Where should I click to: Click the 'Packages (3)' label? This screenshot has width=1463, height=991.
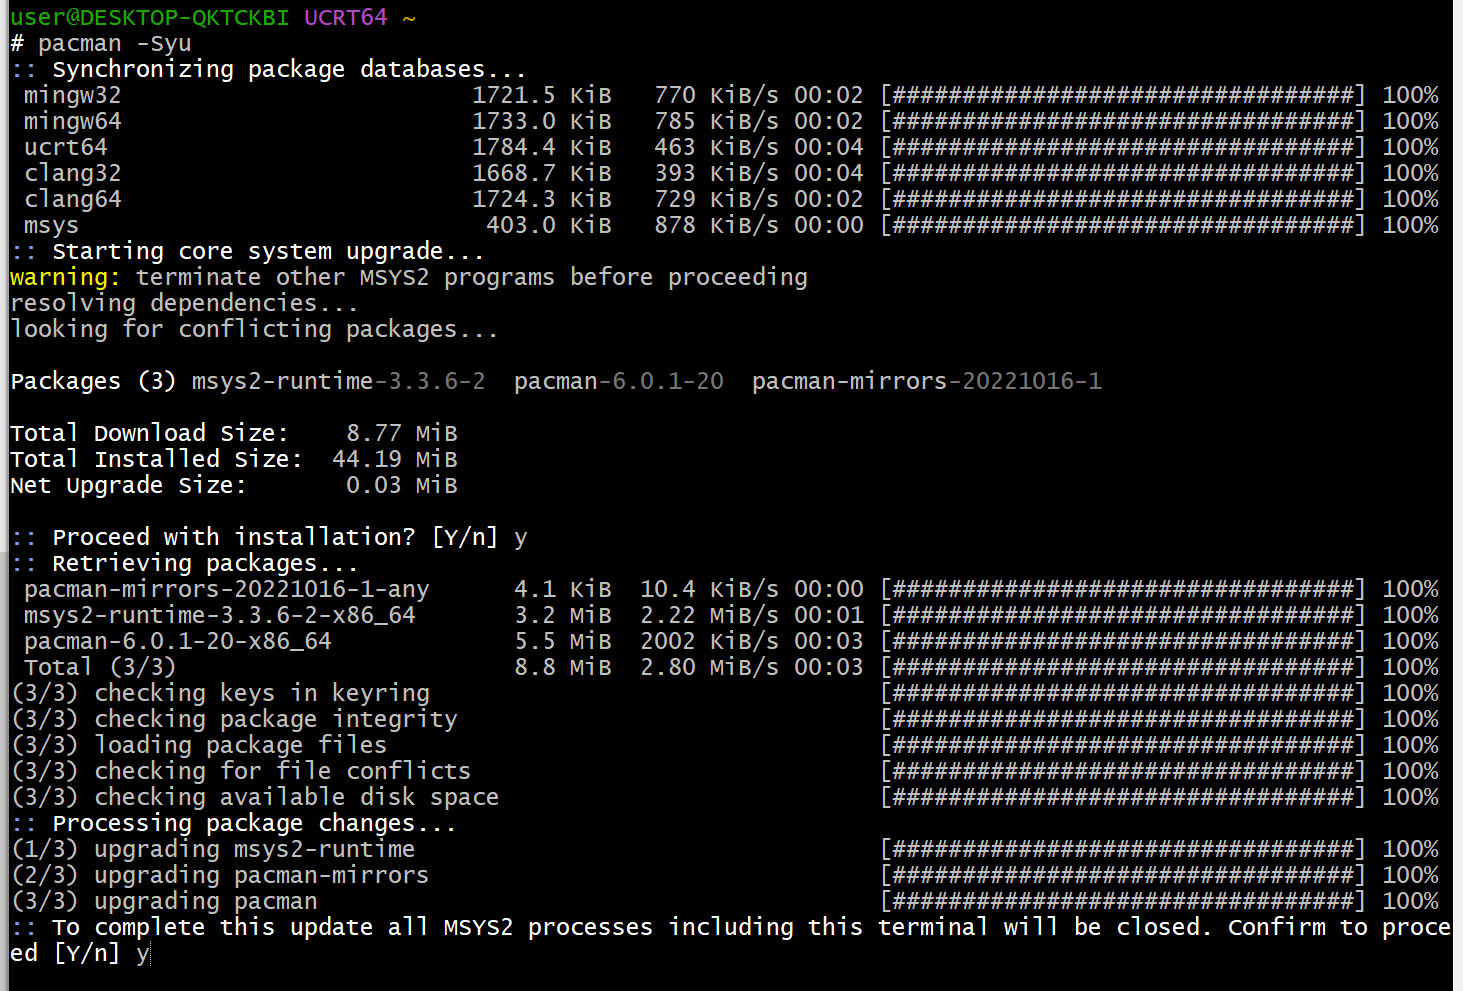(x=93, y=382)
